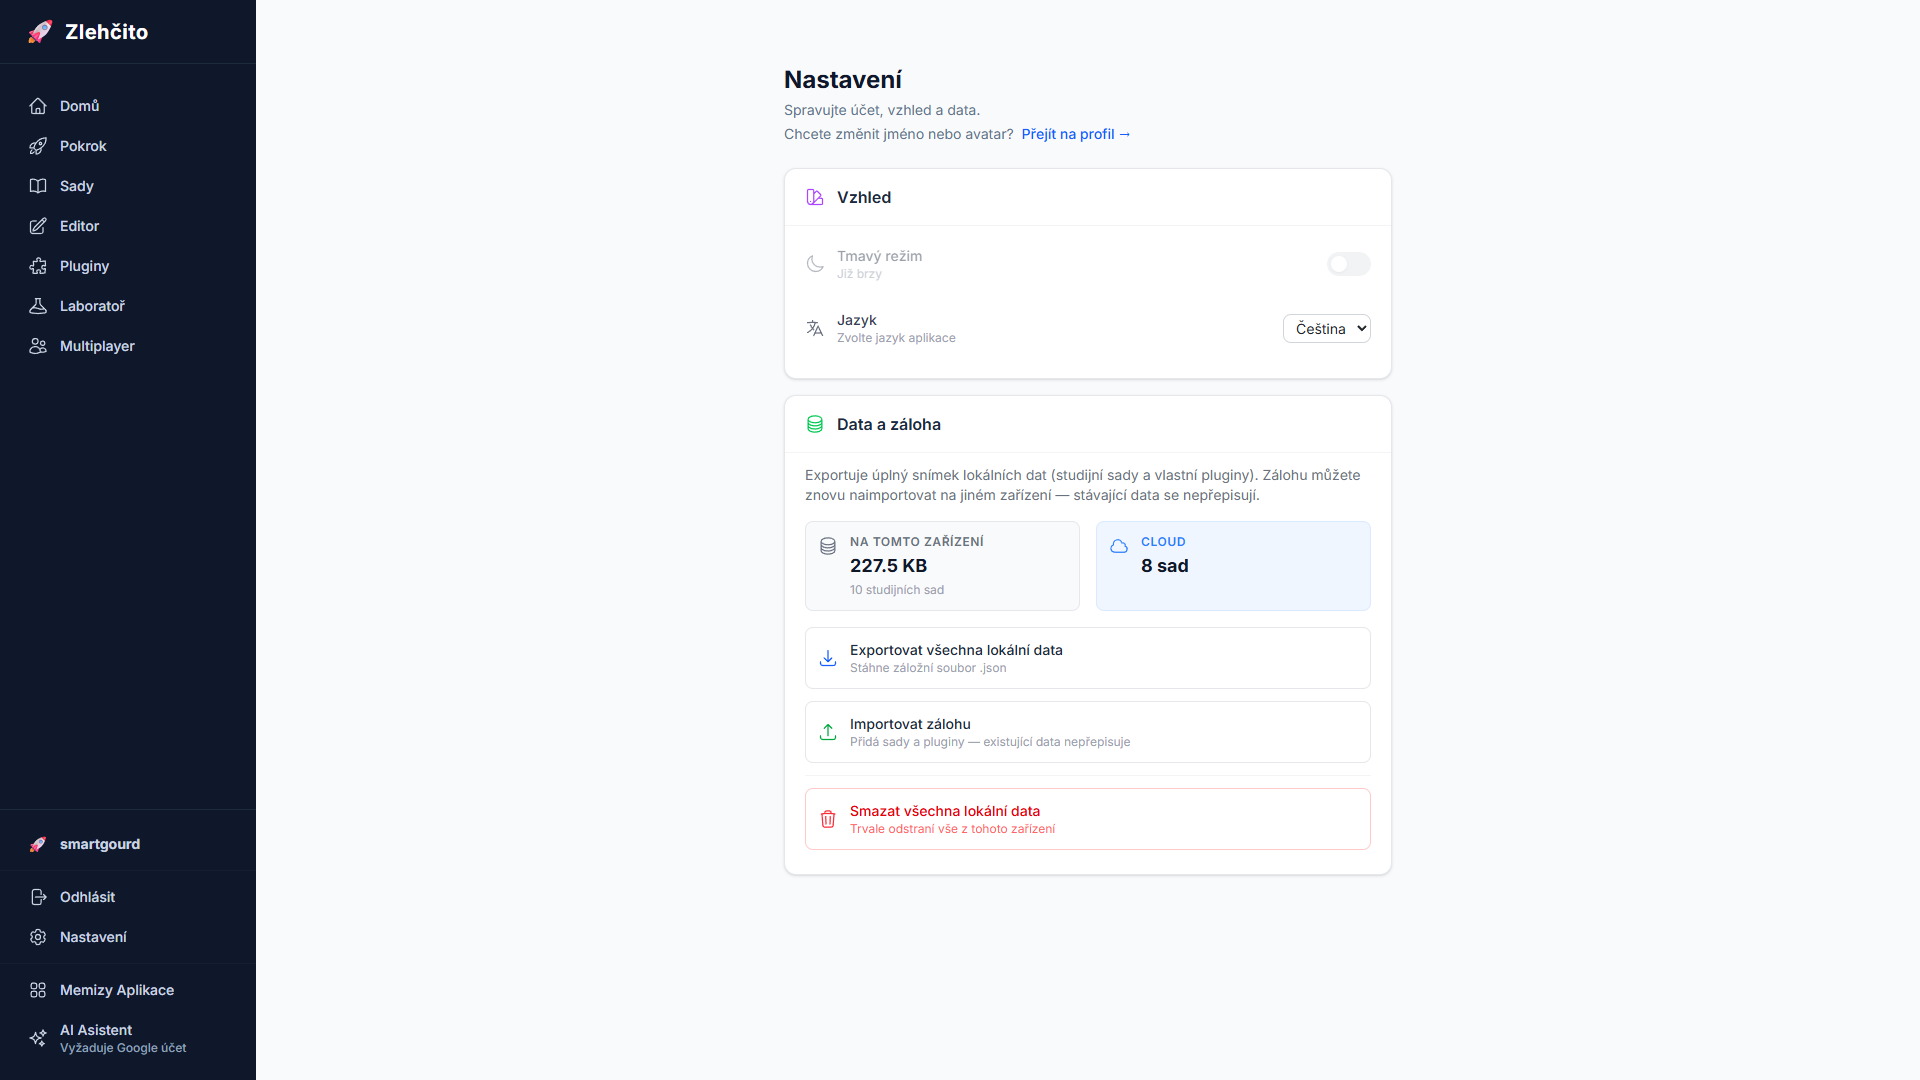Click Exportovat všechna lokální data button
1920x1080 pixels.
[1087, 658]
